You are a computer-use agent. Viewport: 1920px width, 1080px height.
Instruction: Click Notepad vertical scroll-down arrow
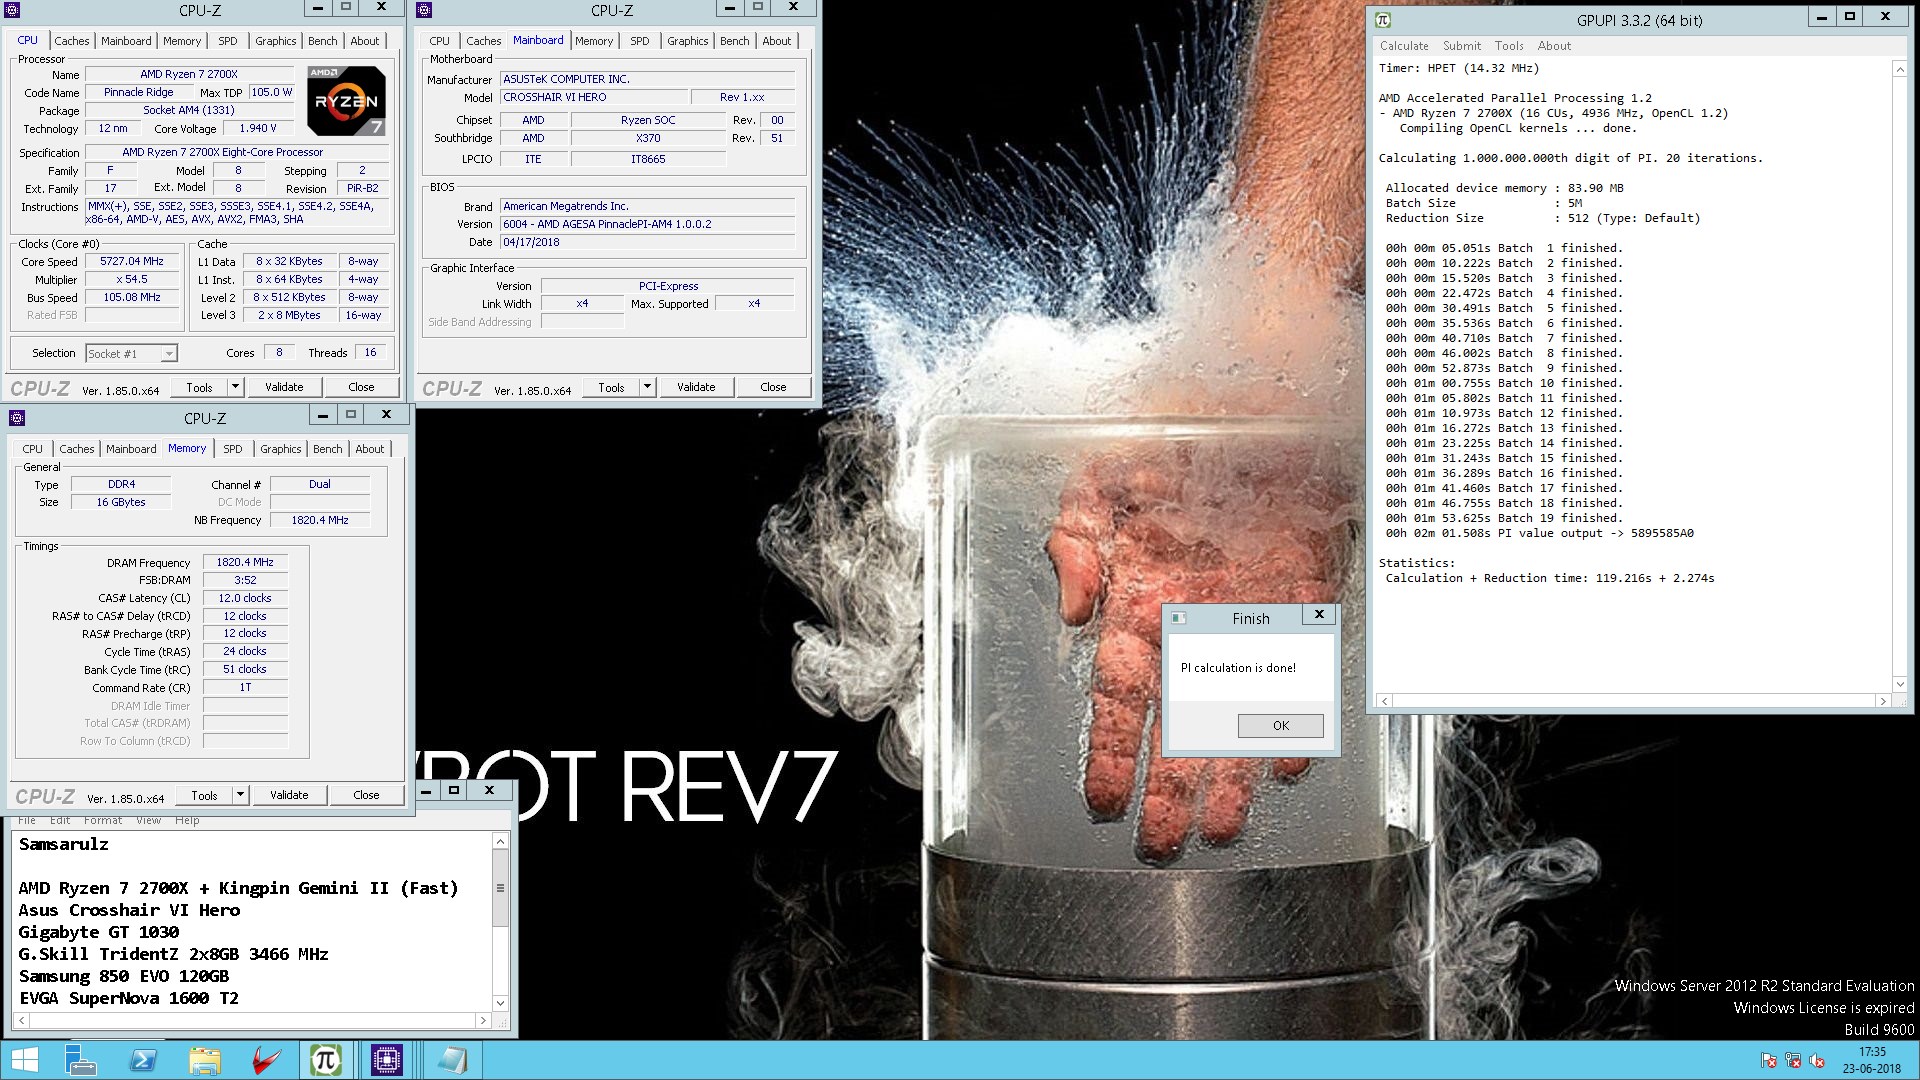[501, 1003]
